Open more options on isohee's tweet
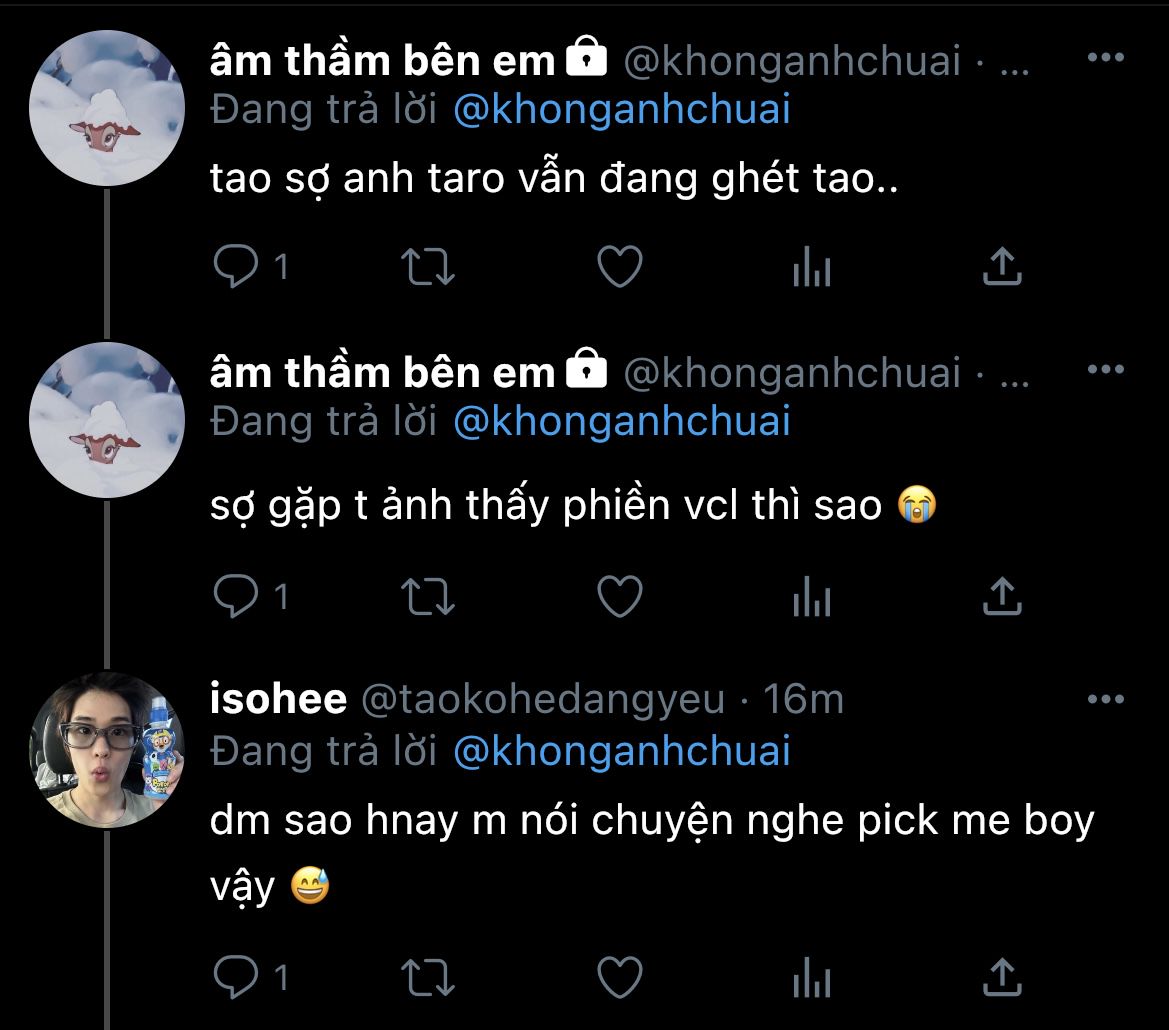The image size is (1169, 1030). [x=1105, y=699]
